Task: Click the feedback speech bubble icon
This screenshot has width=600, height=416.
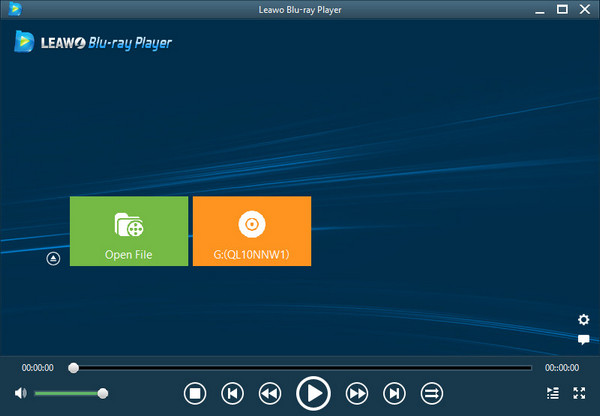Action: (583, 339)
